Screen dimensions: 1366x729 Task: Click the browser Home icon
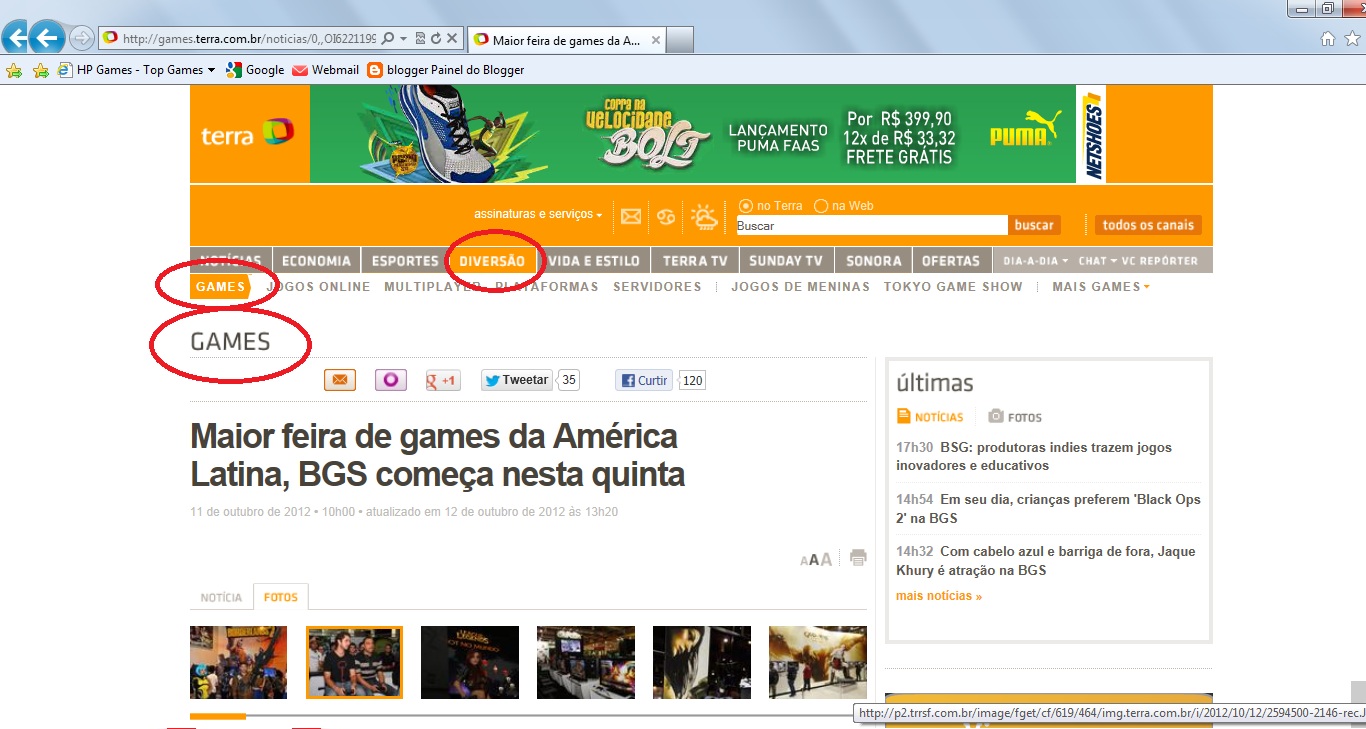(1328, 39)
